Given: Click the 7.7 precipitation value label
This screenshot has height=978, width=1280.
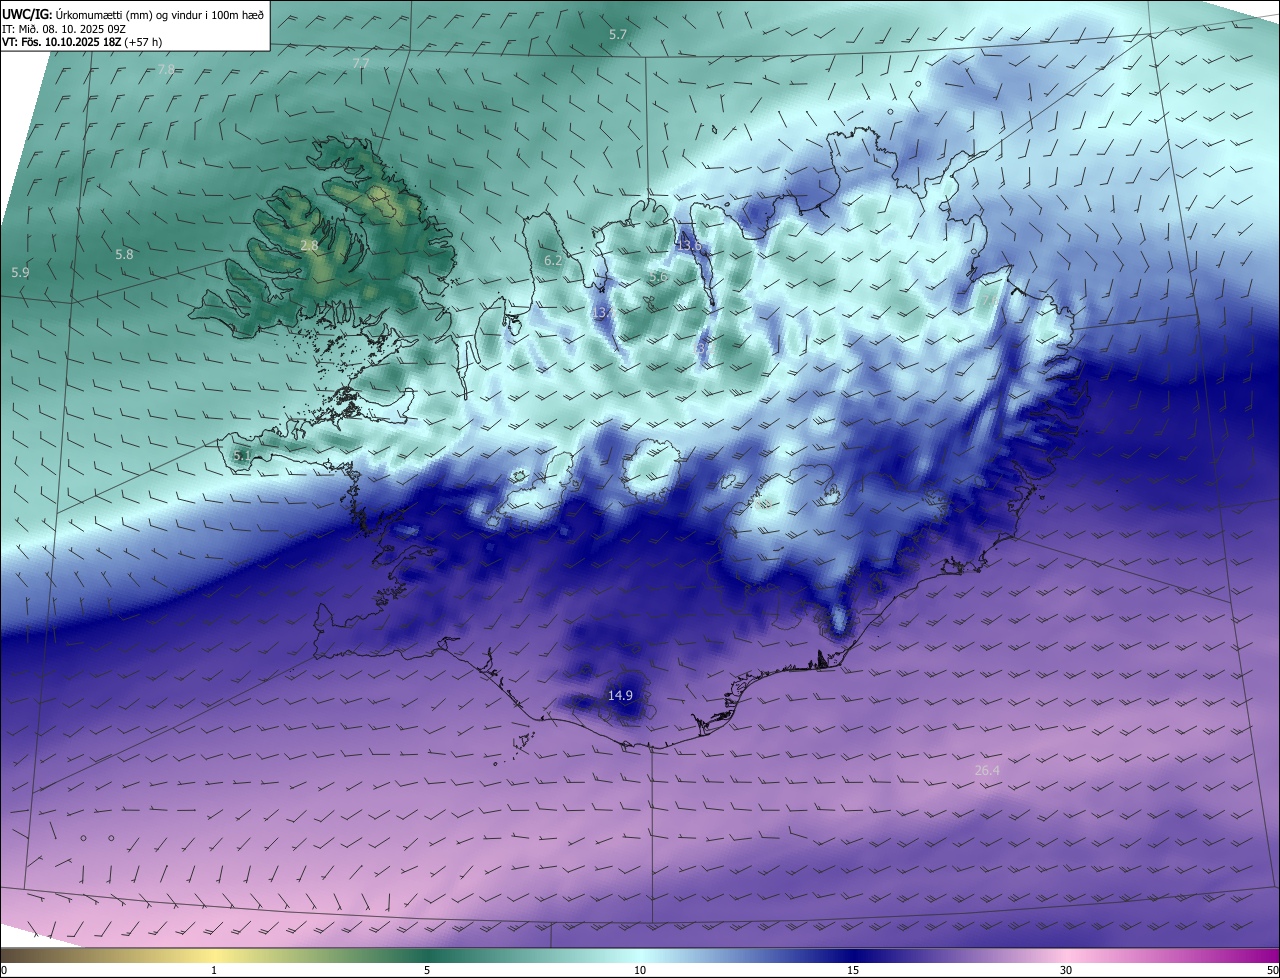Looking at the screenshot, I should point(361,63).
